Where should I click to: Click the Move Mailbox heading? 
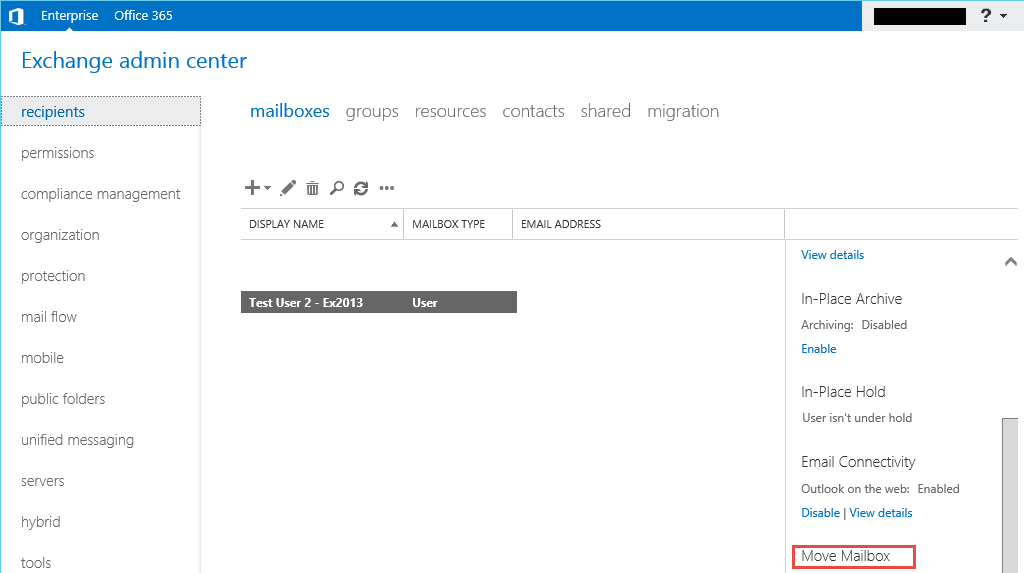846,556
